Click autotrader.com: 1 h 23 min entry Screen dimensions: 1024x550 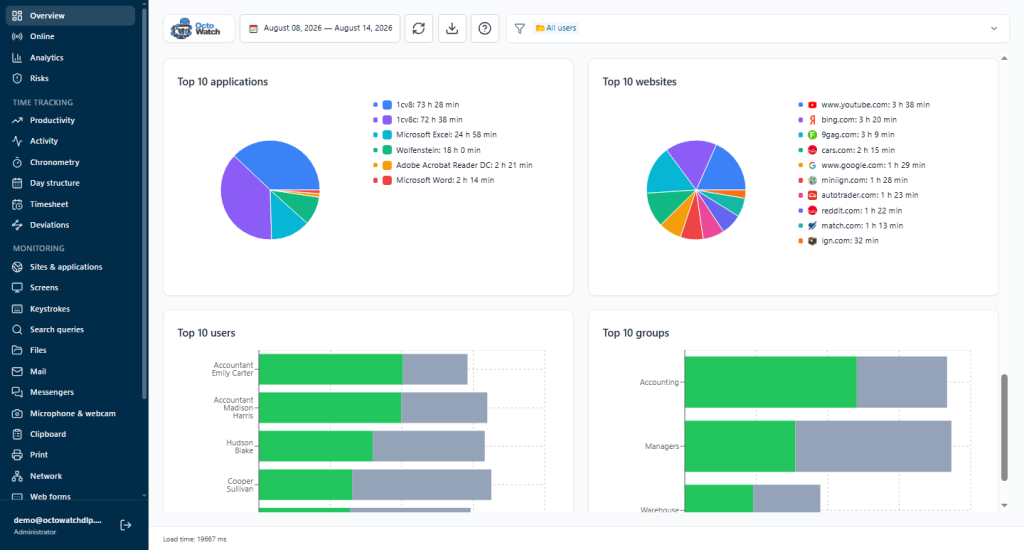coord(858,195)
